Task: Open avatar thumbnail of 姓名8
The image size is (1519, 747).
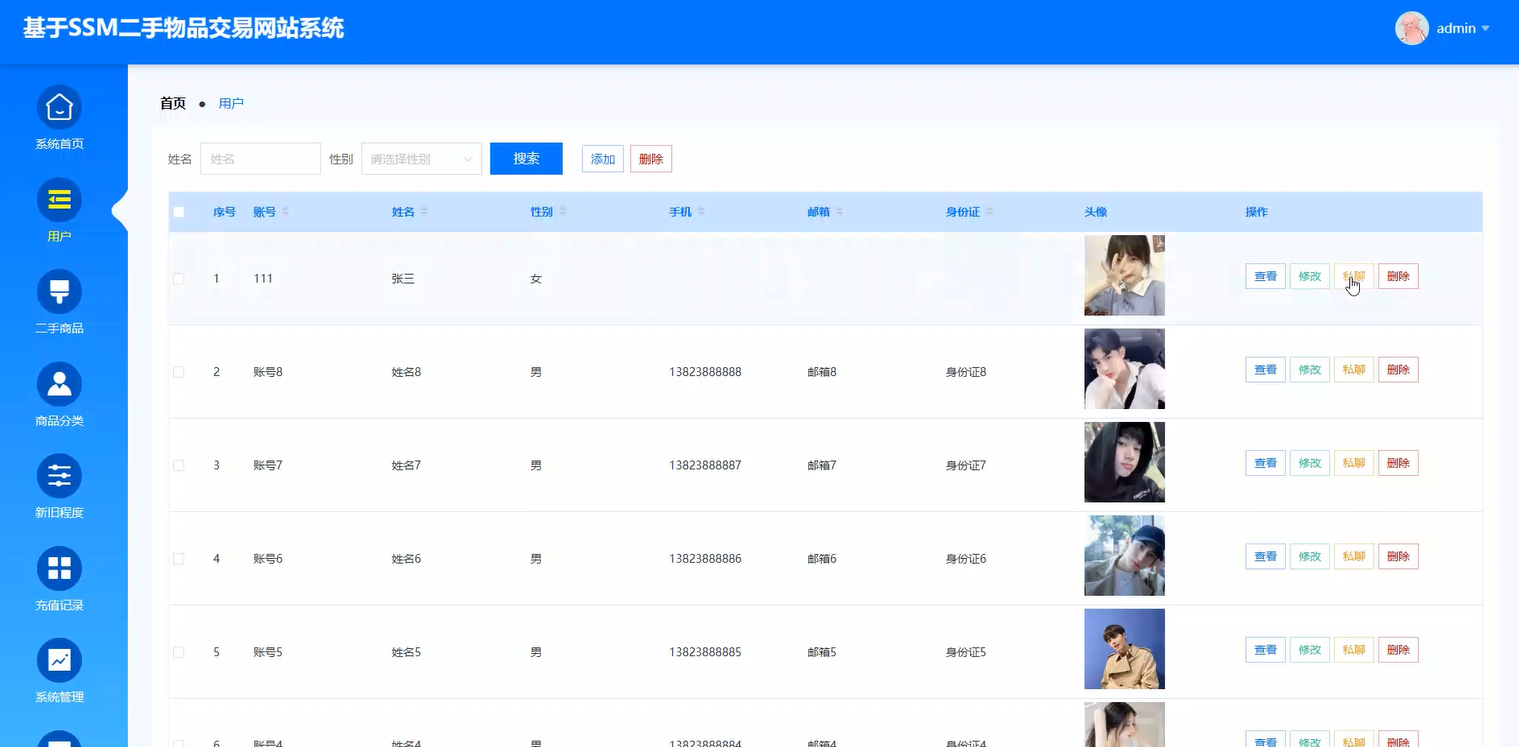Action: (x=1124, y=369)
